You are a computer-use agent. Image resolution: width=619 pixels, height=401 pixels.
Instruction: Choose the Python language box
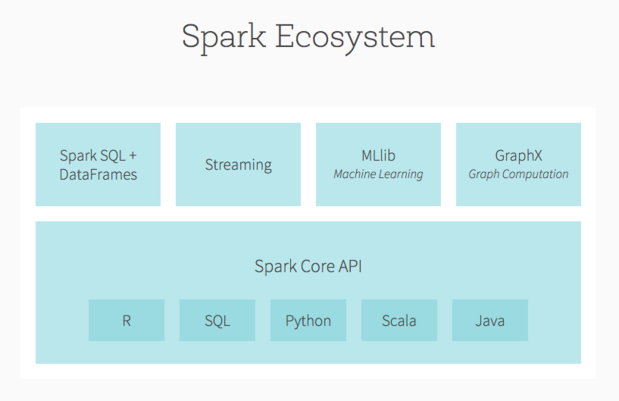coord(308,320)
